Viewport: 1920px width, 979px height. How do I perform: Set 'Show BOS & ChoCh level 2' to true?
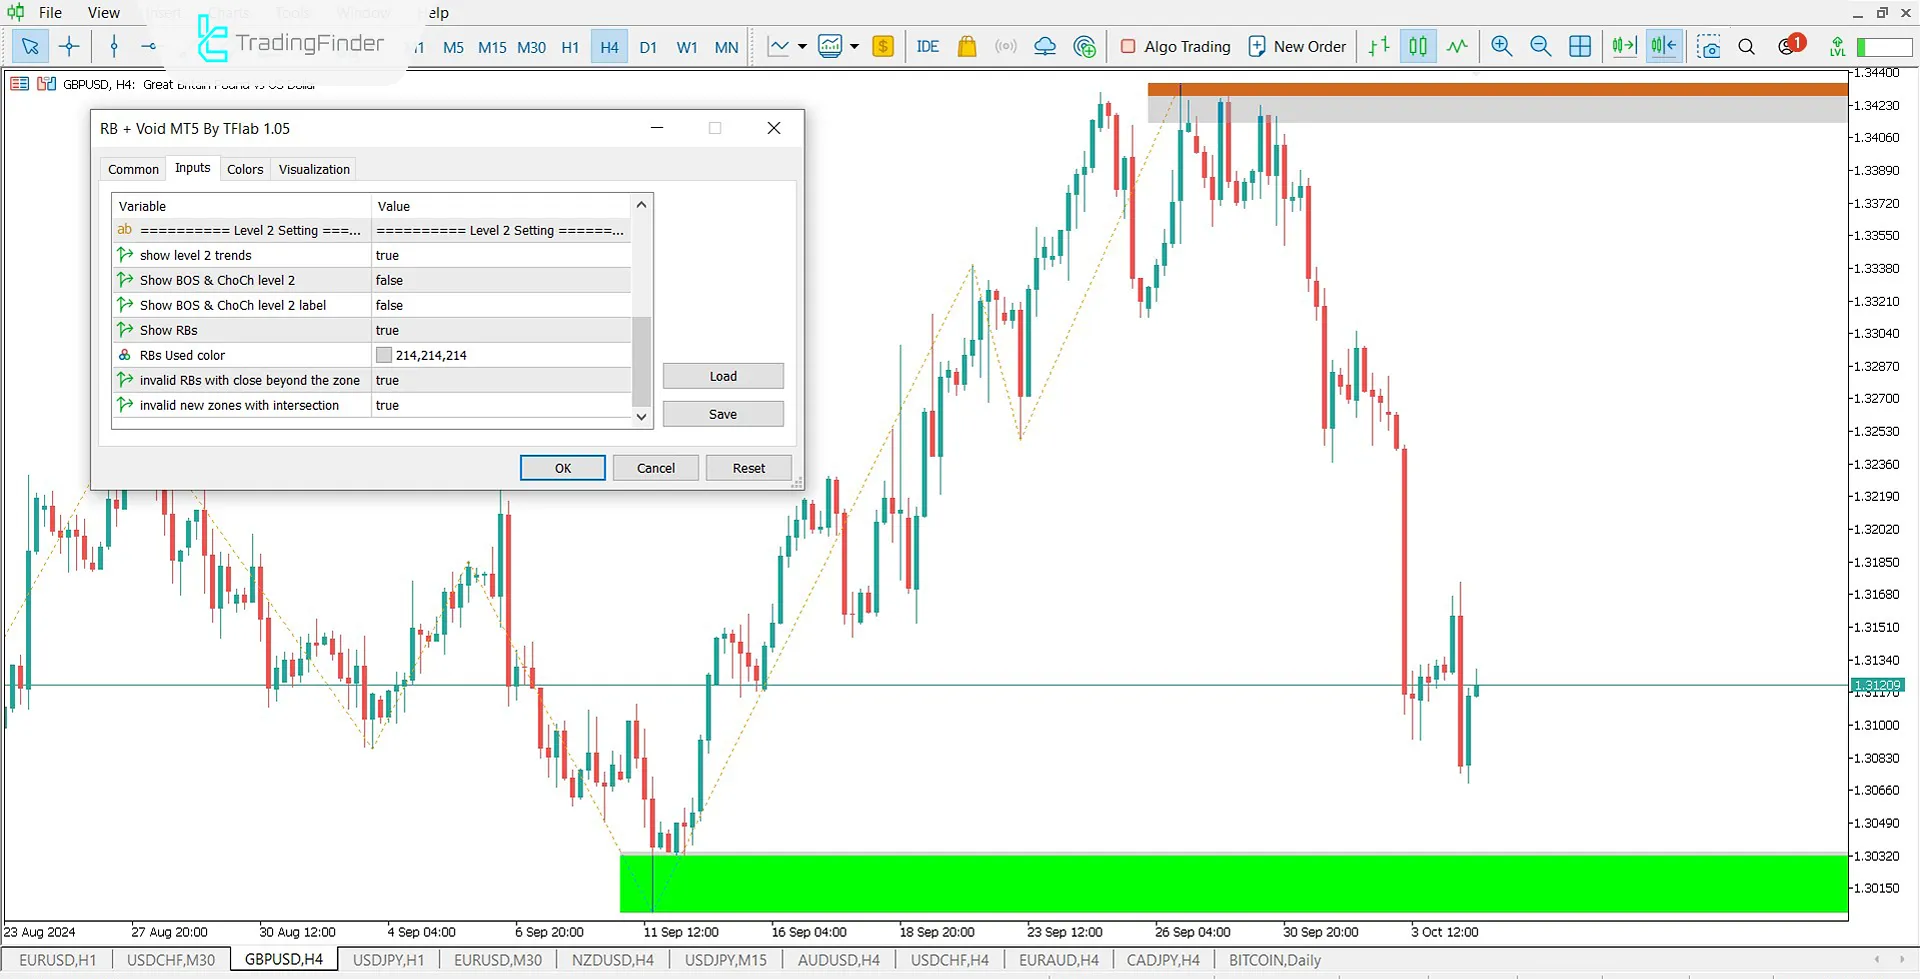pos(500,280)
